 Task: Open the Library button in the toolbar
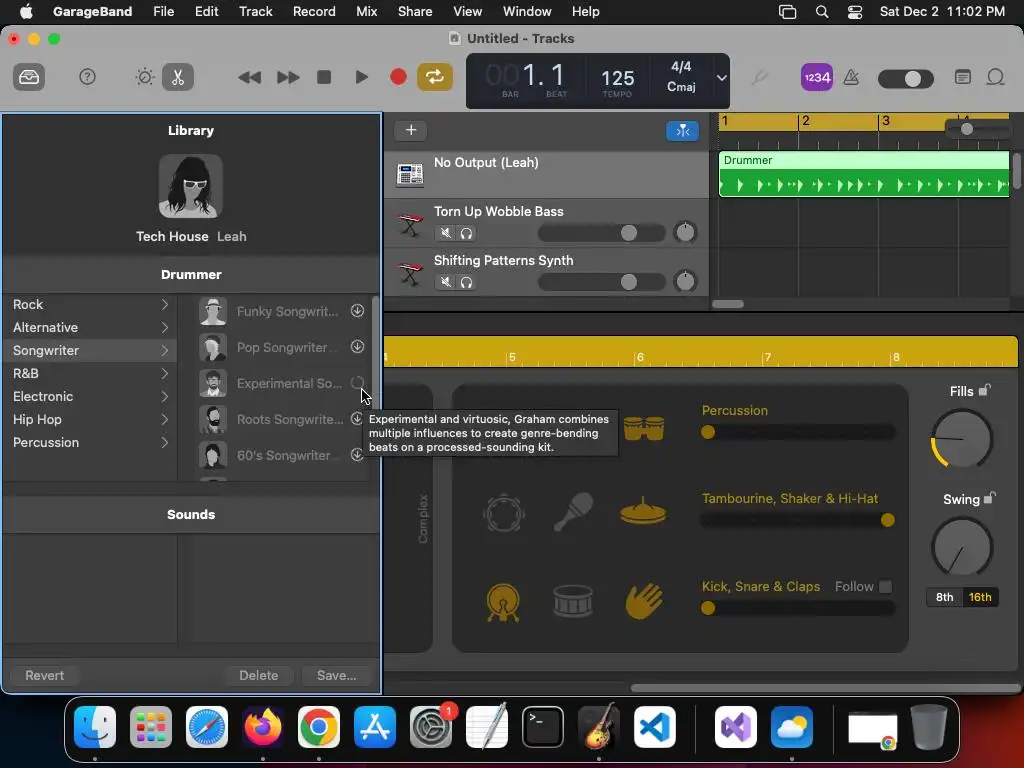pos(29,77)
